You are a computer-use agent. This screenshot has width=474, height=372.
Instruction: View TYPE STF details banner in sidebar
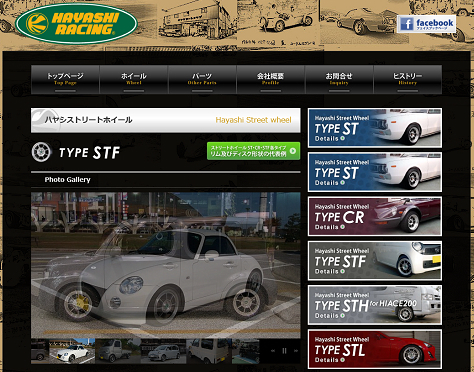click(375, 261)
